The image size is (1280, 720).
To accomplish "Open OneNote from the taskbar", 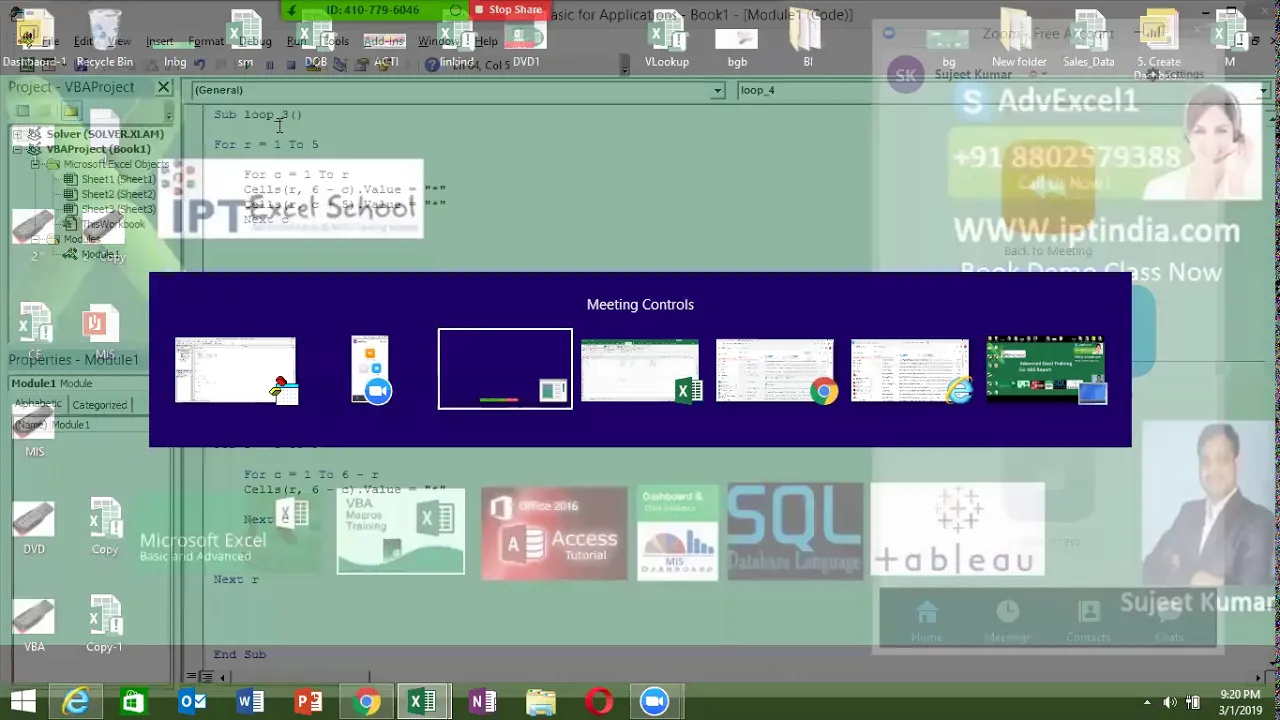I will click(x=482, y=702).
